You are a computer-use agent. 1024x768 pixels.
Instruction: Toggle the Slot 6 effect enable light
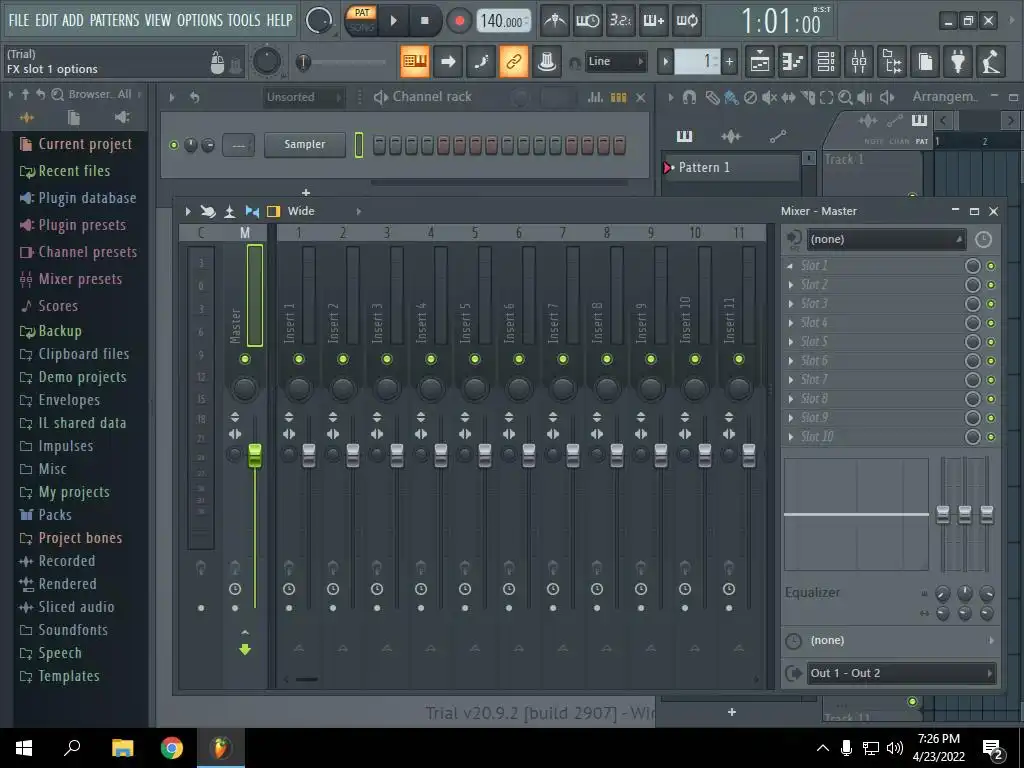(991, 360)
